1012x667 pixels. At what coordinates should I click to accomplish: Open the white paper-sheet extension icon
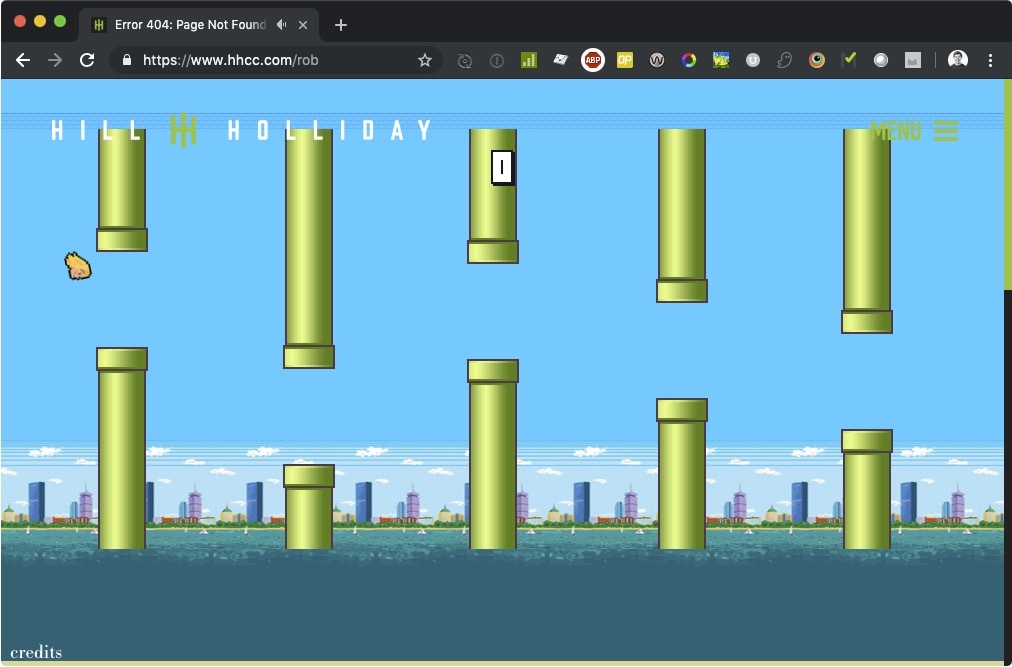560,60
